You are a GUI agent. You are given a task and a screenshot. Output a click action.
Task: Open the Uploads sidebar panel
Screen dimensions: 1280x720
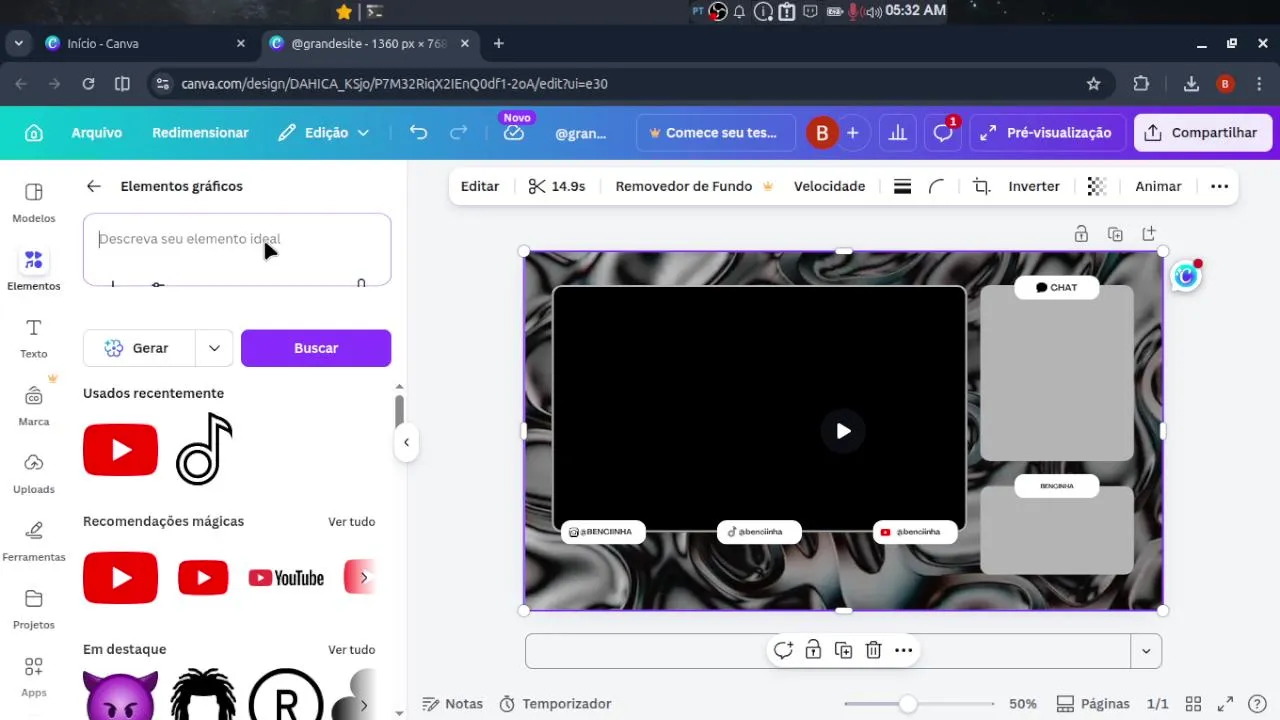pos(34,473)
